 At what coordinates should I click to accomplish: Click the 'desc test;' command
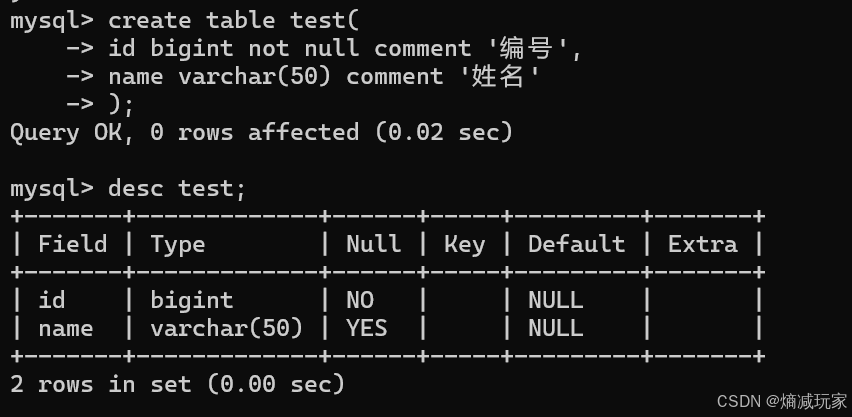click(x=177, y=189)
